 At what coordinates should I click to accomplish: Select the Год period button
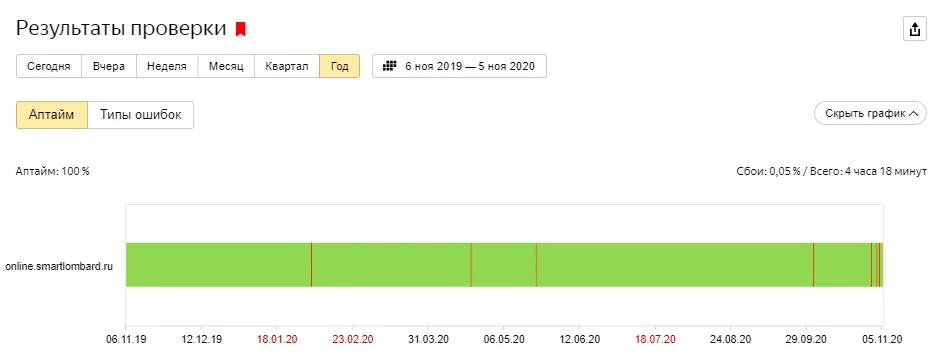pyautogui.click(x=340, y=66)
